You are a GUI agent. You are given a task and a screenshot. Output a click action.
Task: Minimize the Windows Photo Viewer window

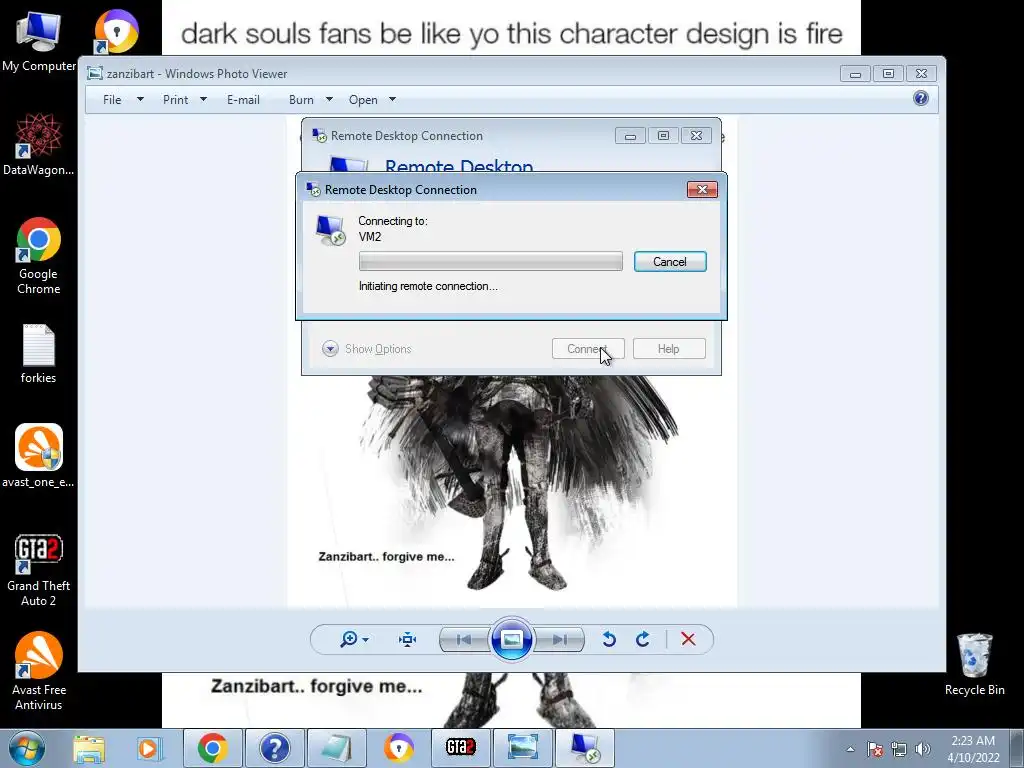click(x=855, y=74)
